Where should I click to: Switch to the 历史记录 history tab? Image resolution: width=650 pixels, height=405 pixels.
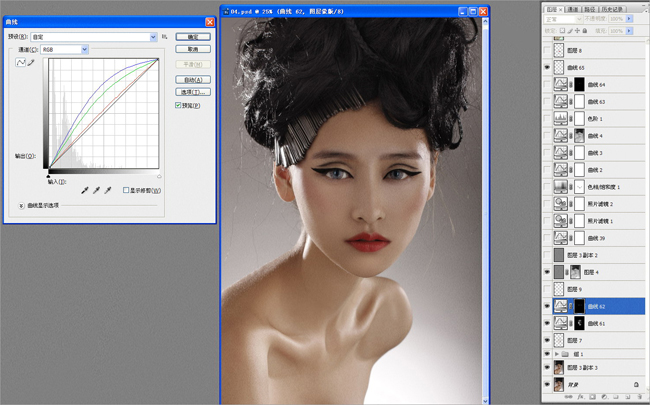(612, 9)
